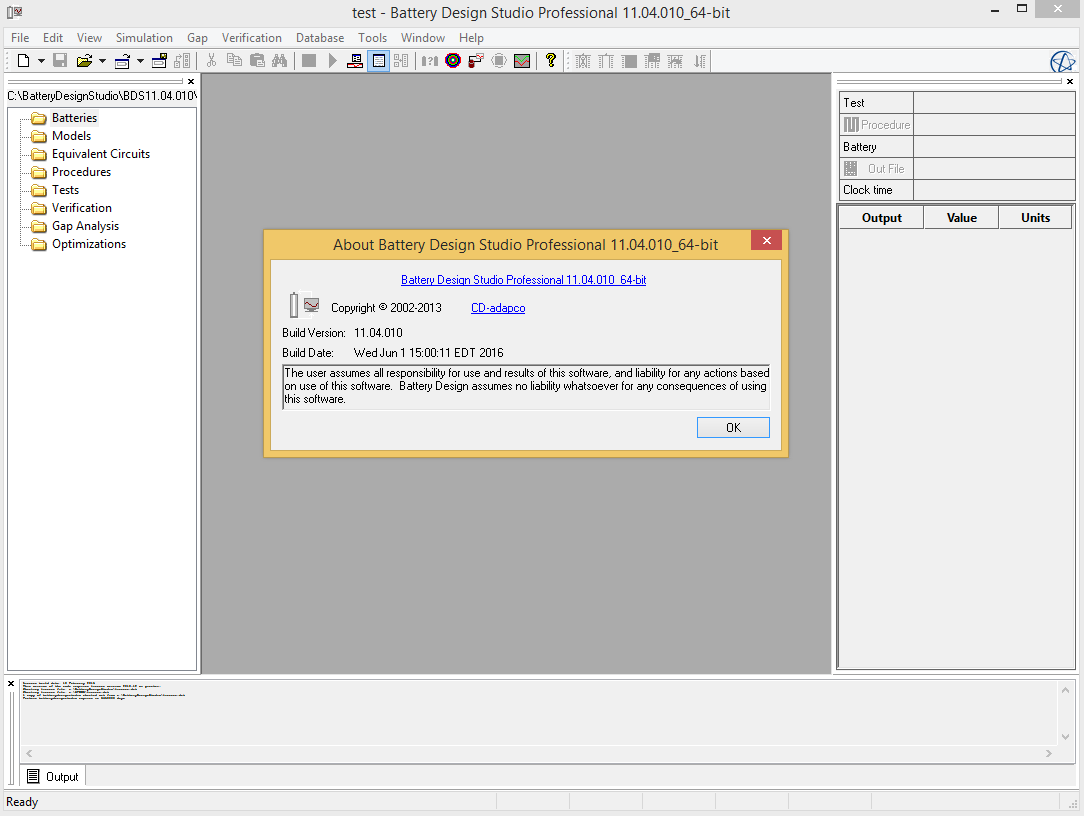Click the Print icon in toolbar

(122, 61)
